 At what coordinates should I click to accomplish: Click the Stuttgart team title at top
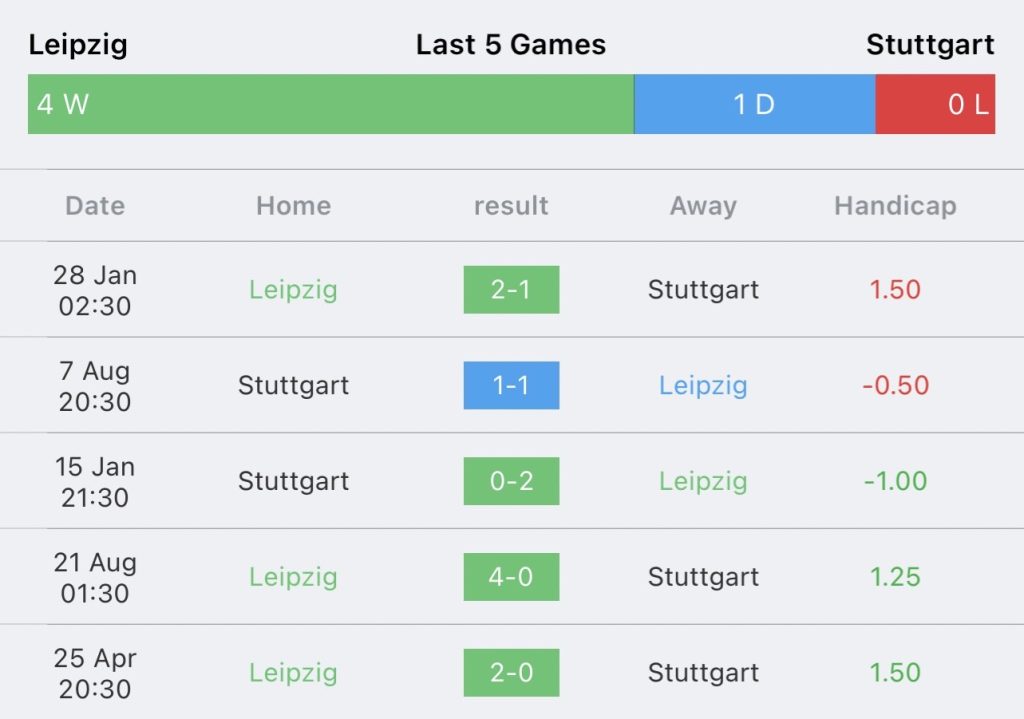coord(930,45)
